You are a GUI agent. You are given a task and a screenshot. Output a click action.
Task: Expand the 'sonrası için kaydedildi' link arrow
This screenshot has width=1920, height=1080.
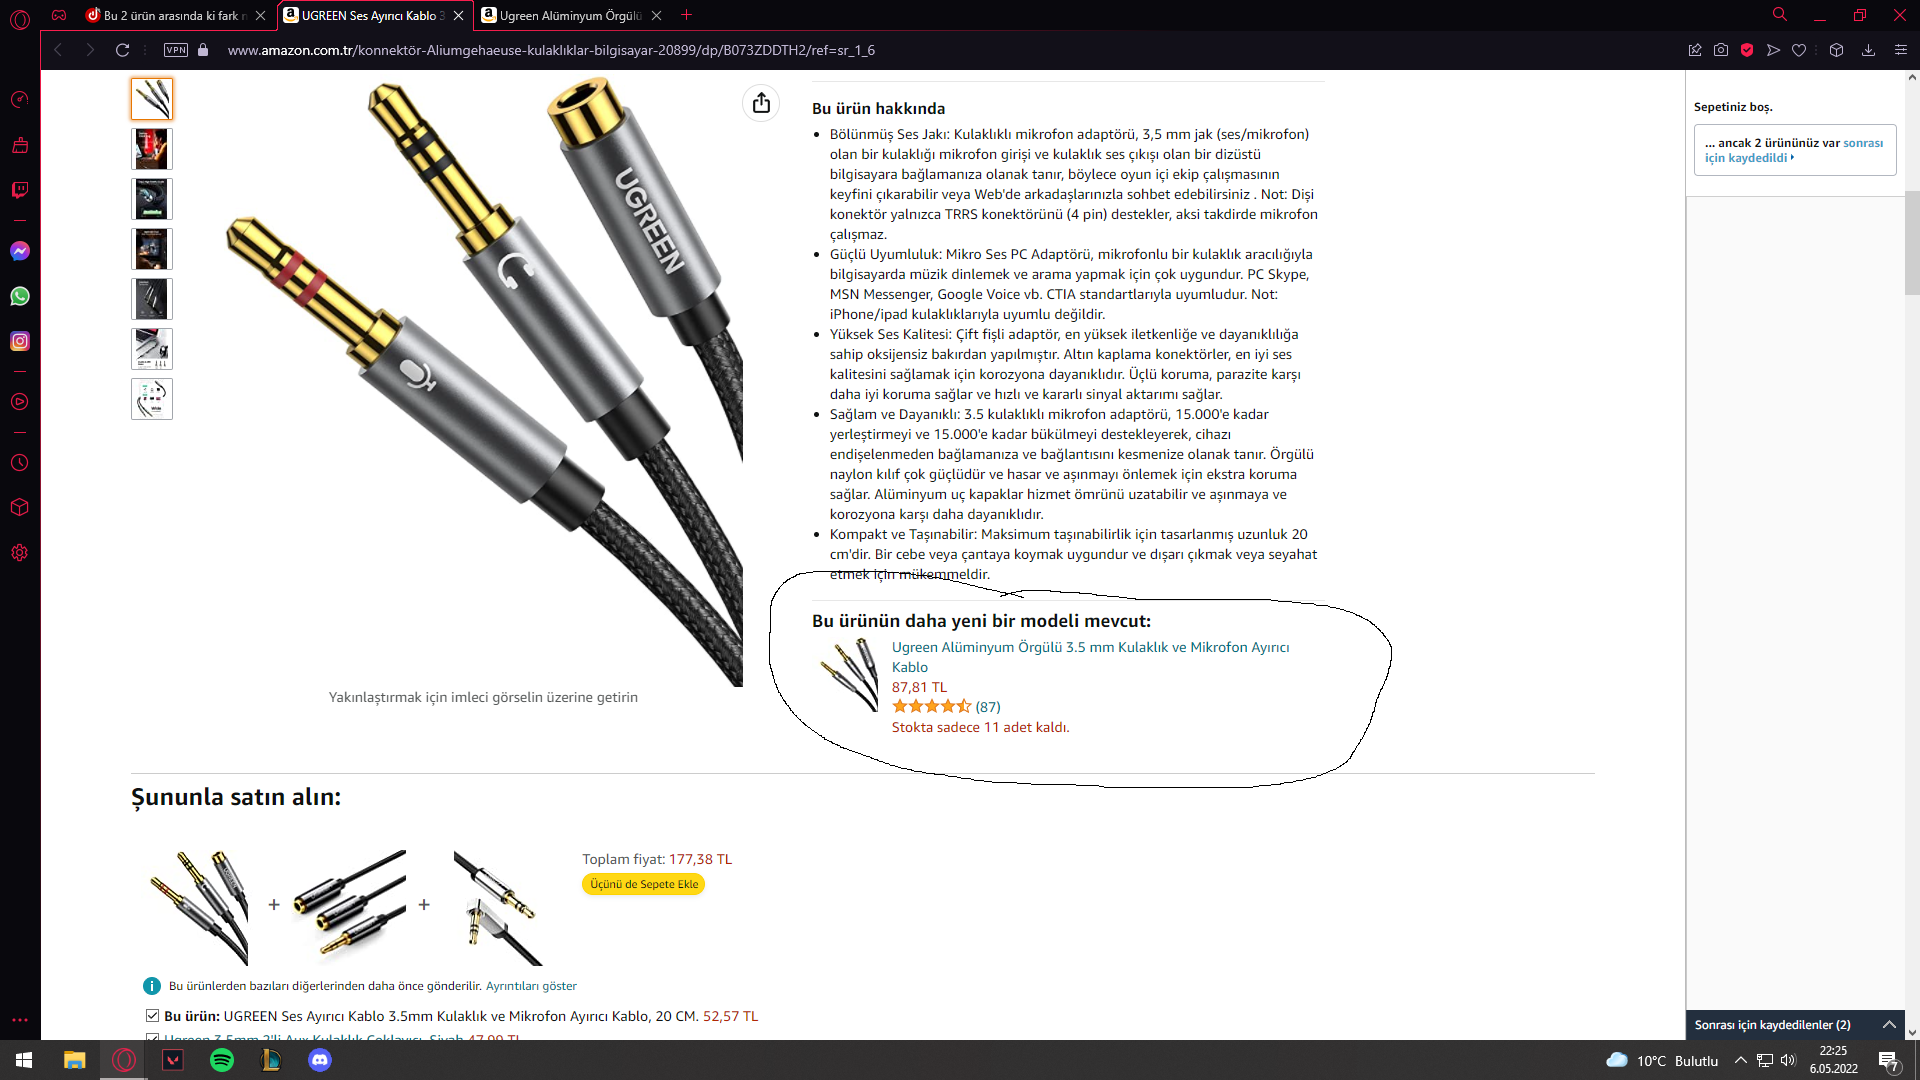[1792, 157]
